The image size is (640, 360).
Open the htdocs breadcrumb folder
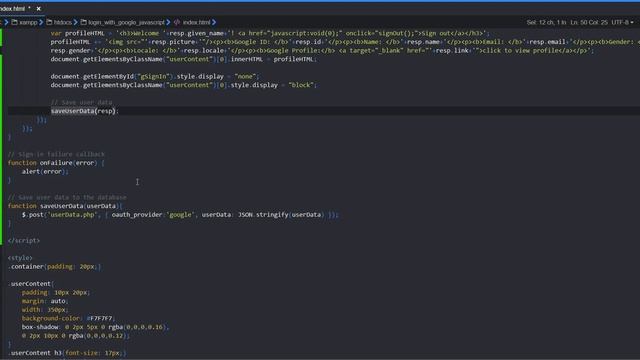point(62,22)
